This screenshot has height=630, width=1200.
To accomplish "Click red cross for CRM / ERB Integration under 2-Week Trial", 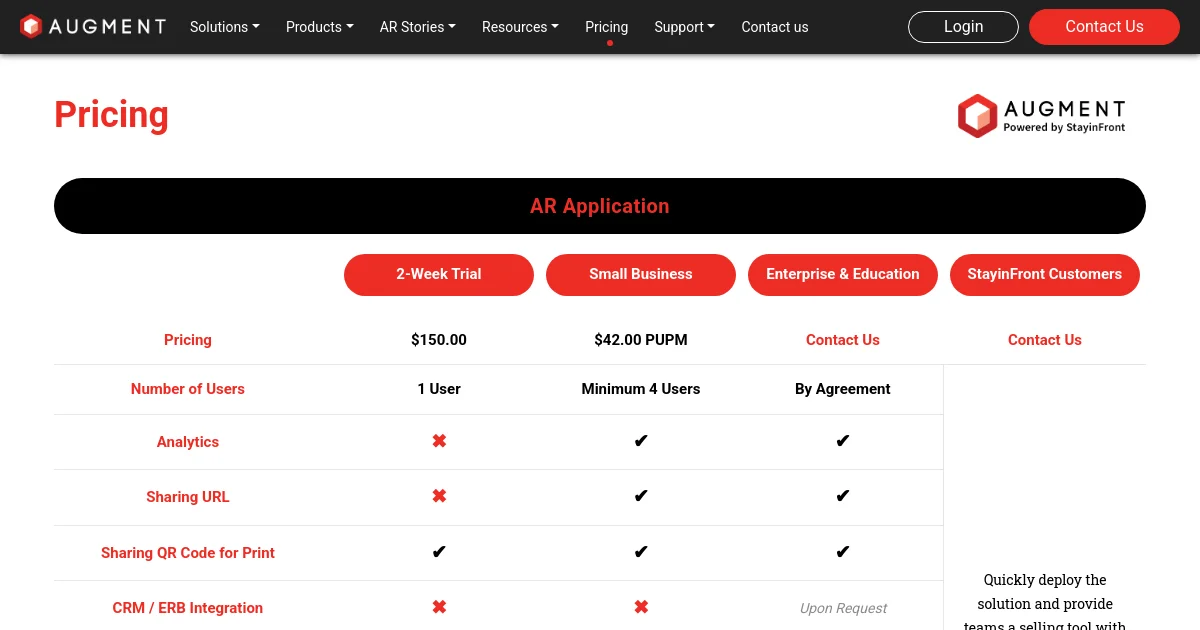I will (x=439, y=607).
